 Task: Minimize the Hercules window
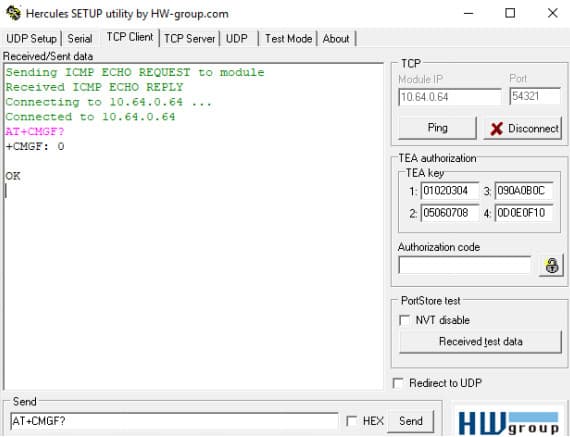click(x=469, y=13)
